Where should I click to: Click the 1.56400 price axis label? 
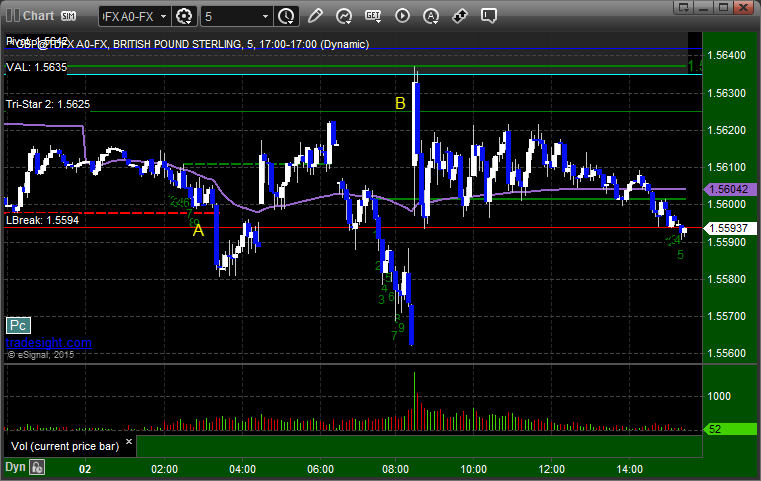[x=727, y=55]
